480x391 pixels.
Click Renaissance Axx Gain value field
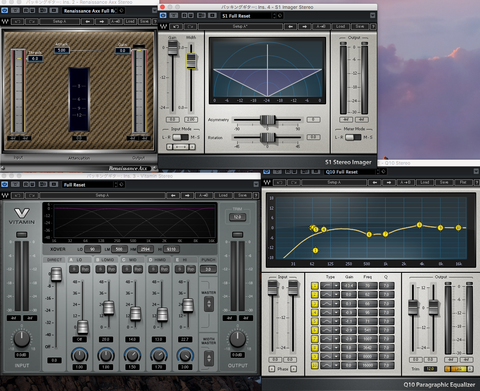[x=122, y=51]
